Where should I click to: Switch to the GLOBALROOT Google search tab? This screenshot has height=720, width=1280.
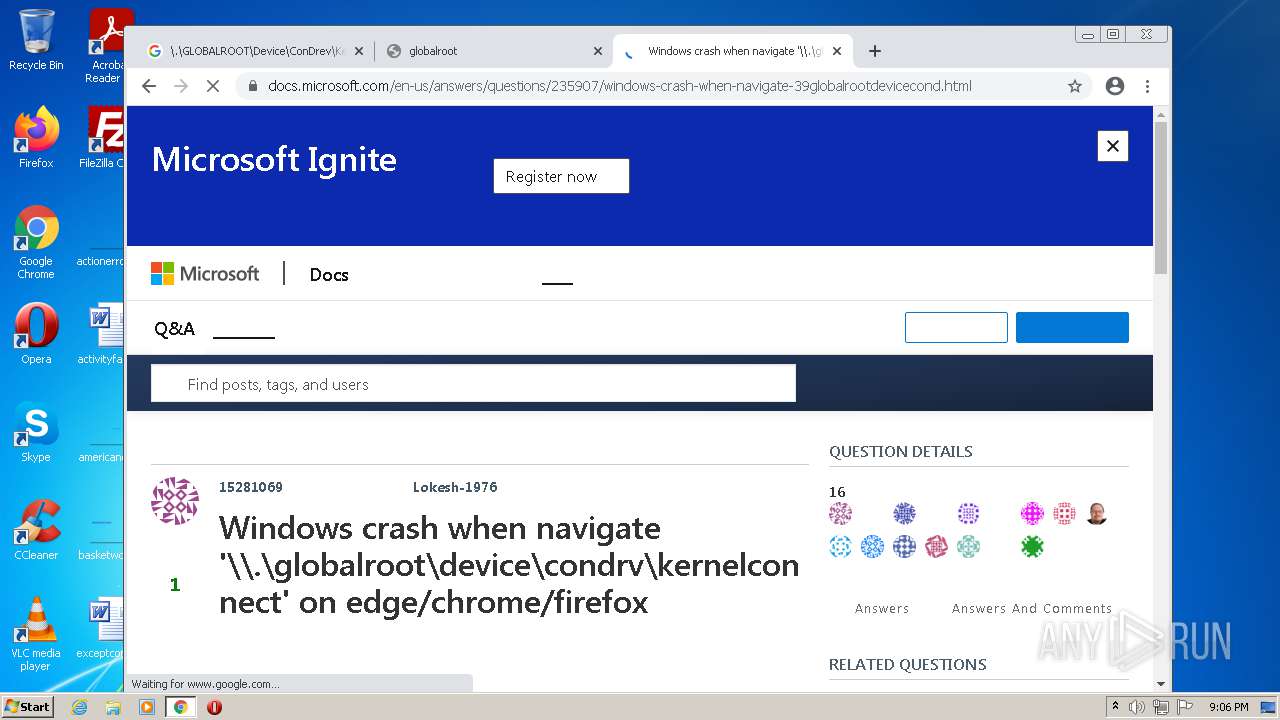[x=254, y=51]
